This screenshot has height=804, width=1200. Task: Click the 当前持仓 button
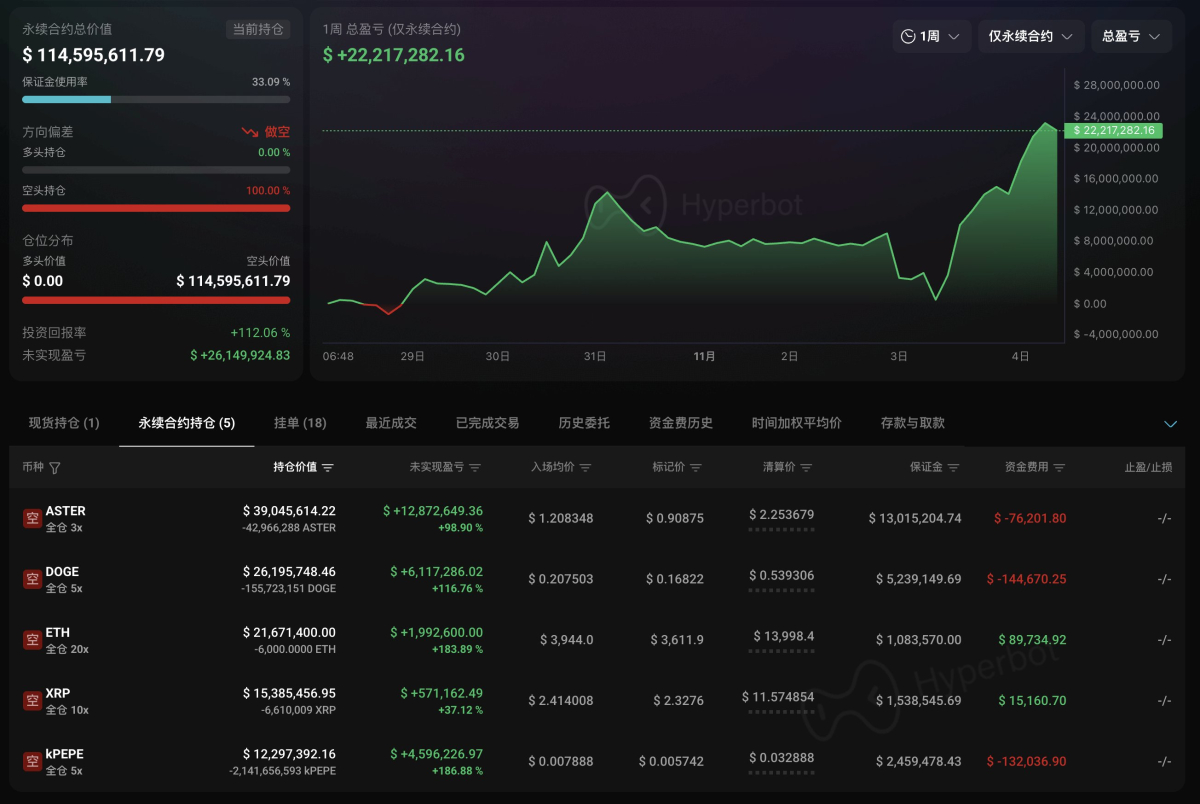pyautogui.click(x=258, y=30)
